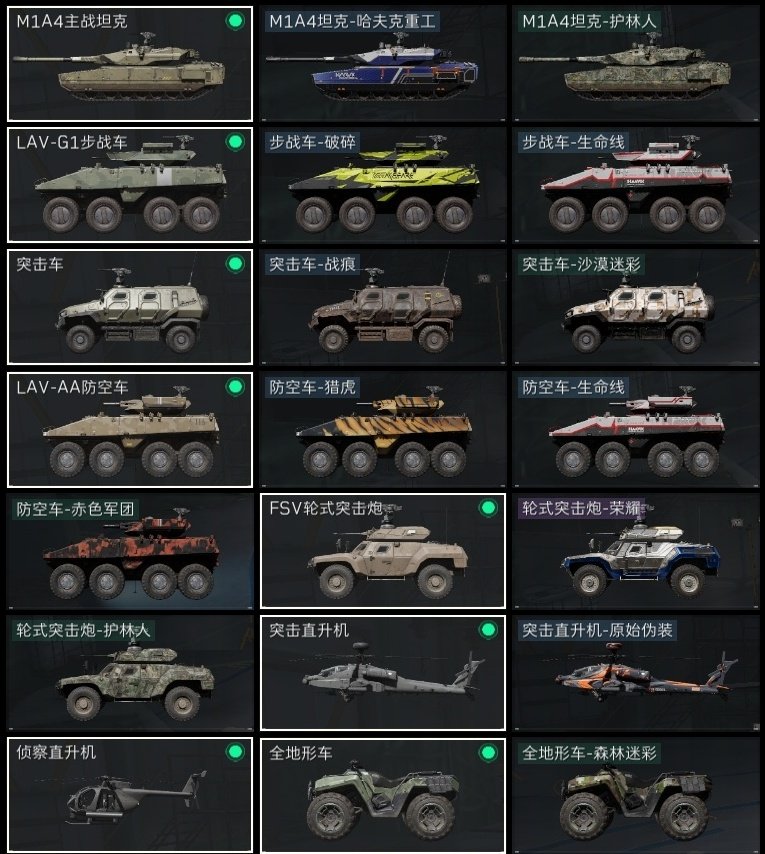Click the green equipped indicator on 突击车
Image resolution: width=765 pixels, height=854 pixels.
(235, 264)
